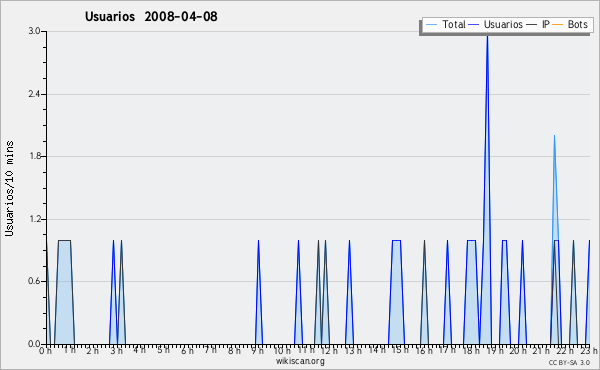Click the dark IP legend line
This screenshot has height=370, width=600.
click(x=532, y=25)
